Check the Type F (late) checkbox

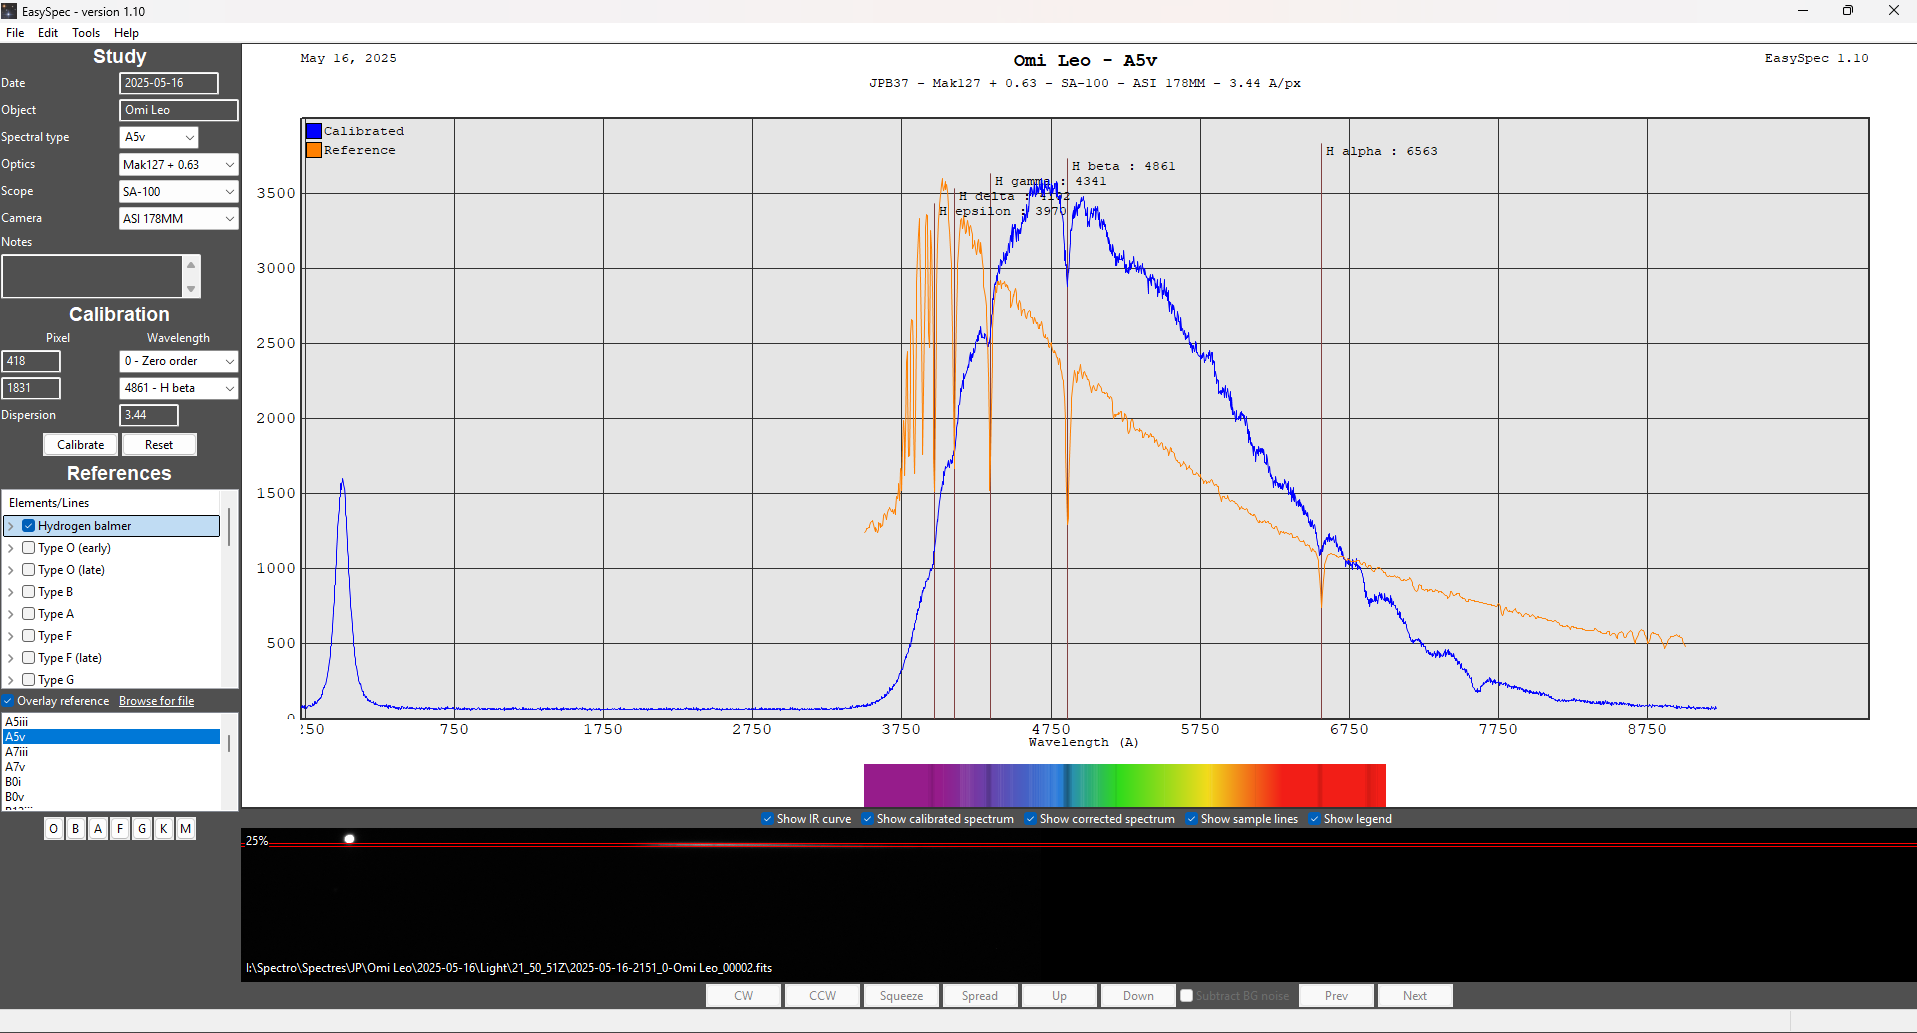29,658
